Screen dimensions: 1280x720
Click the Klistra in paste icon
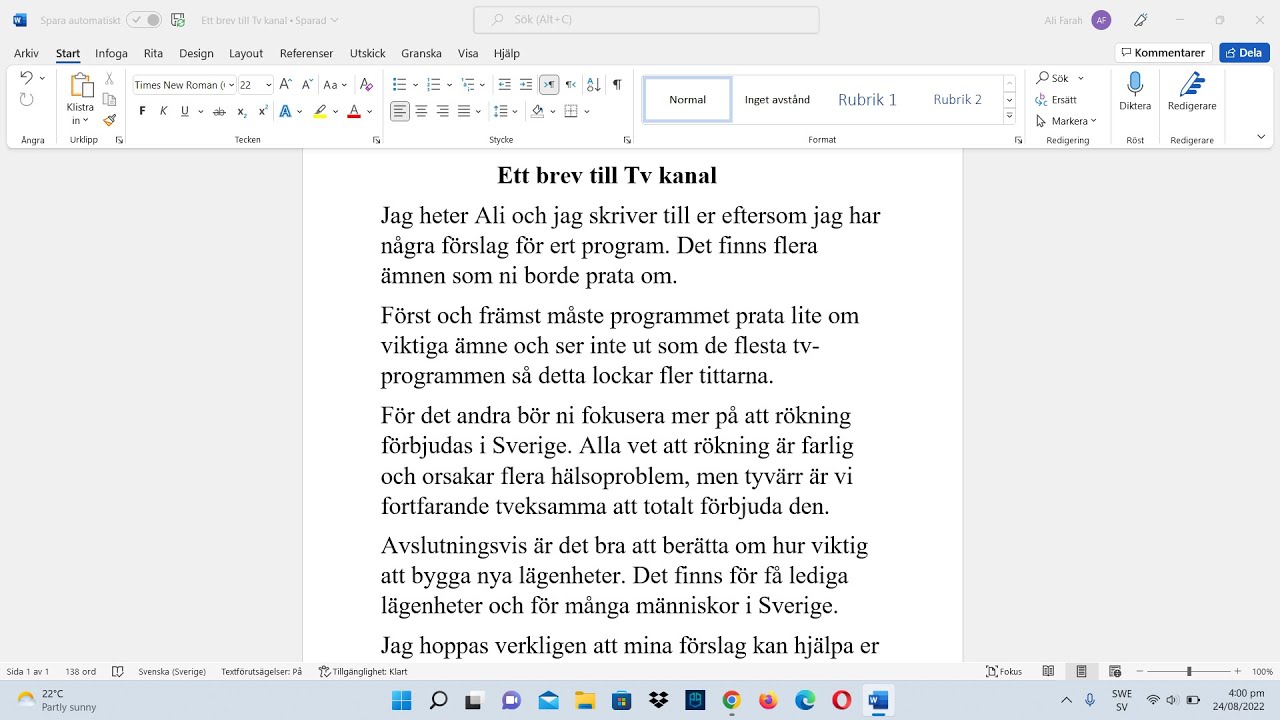pyautogui.click(x=81, y=86)
